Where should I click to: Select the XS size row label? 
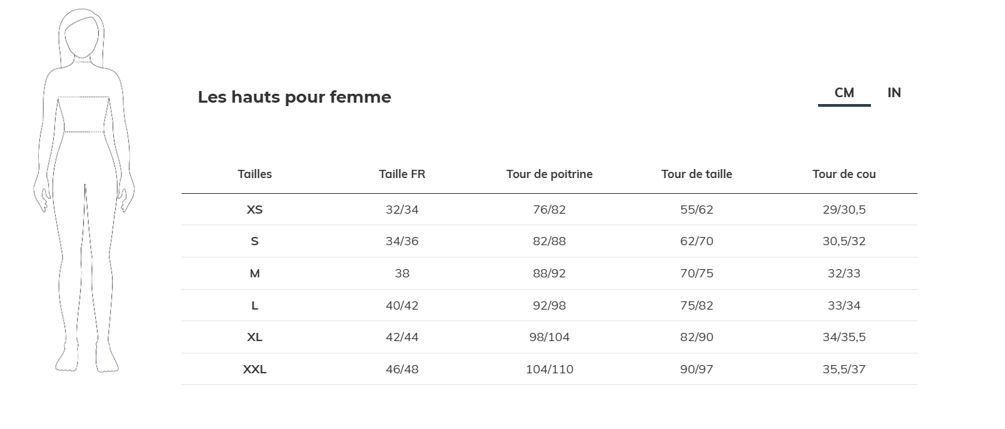pos(255,210)
